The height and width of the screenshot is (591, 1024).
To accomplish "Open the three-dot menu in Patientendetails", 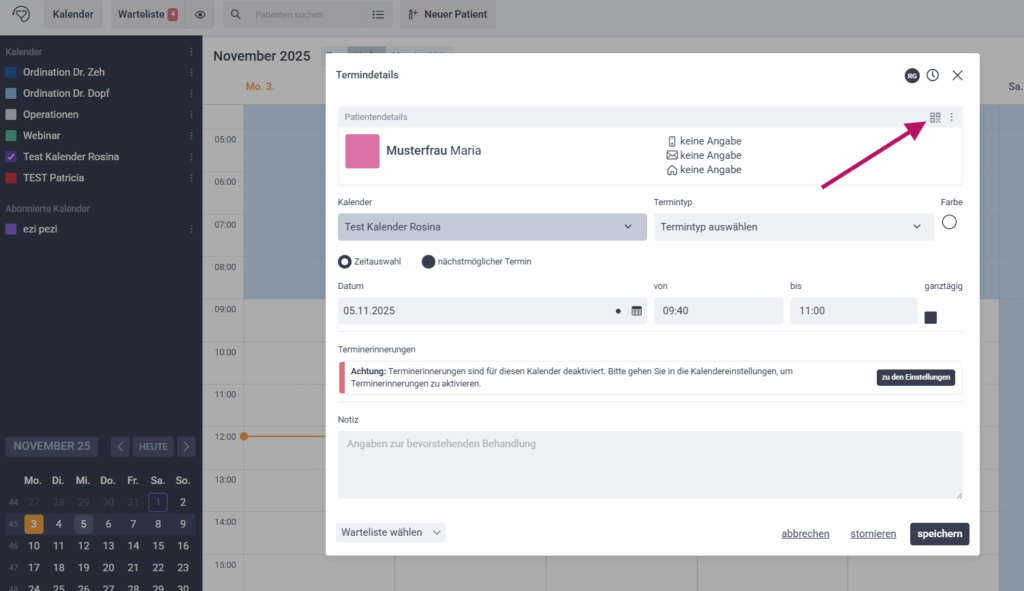I will (951, 117).
